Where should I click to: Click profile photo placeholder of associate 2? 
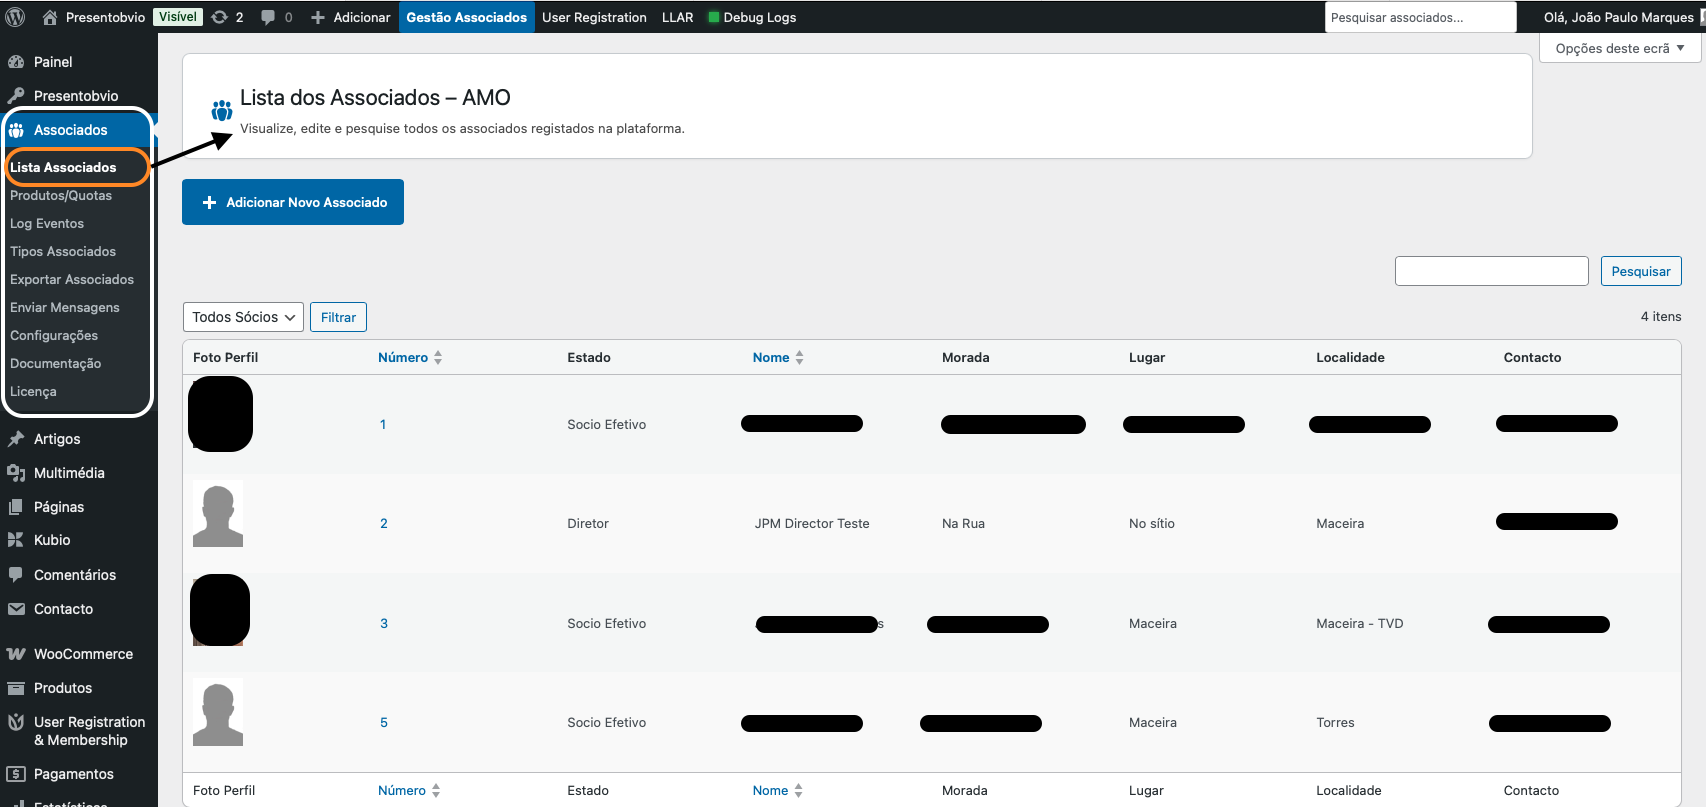point(218,514)
